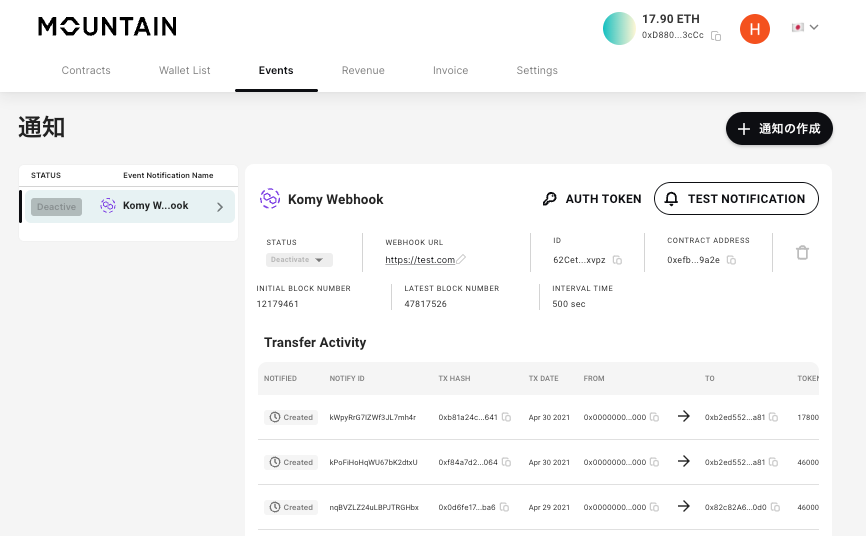
Task: Copy the To address 0x82c82A6...0d0
Action: [x=774, y=507]
